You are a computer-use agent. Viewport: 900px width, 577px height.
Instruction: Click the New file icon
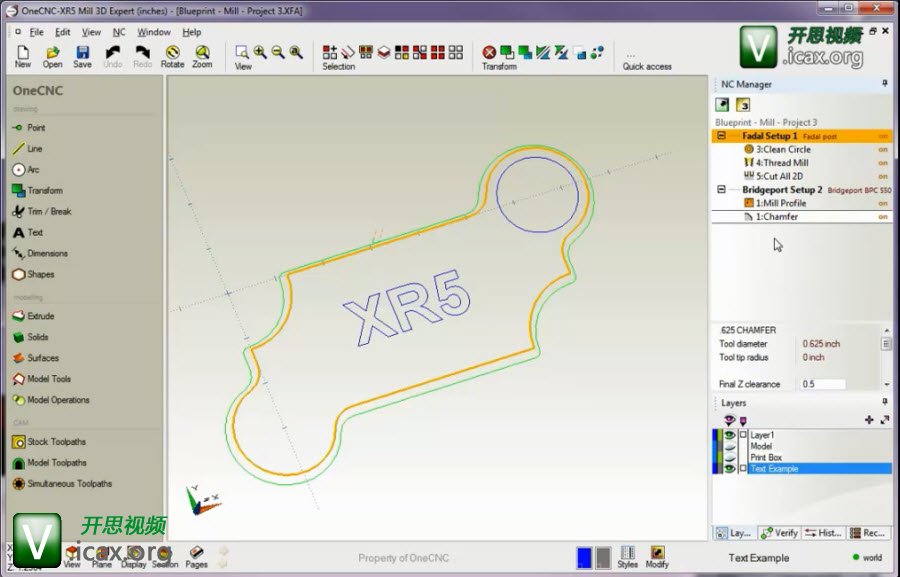click(23, 57)
